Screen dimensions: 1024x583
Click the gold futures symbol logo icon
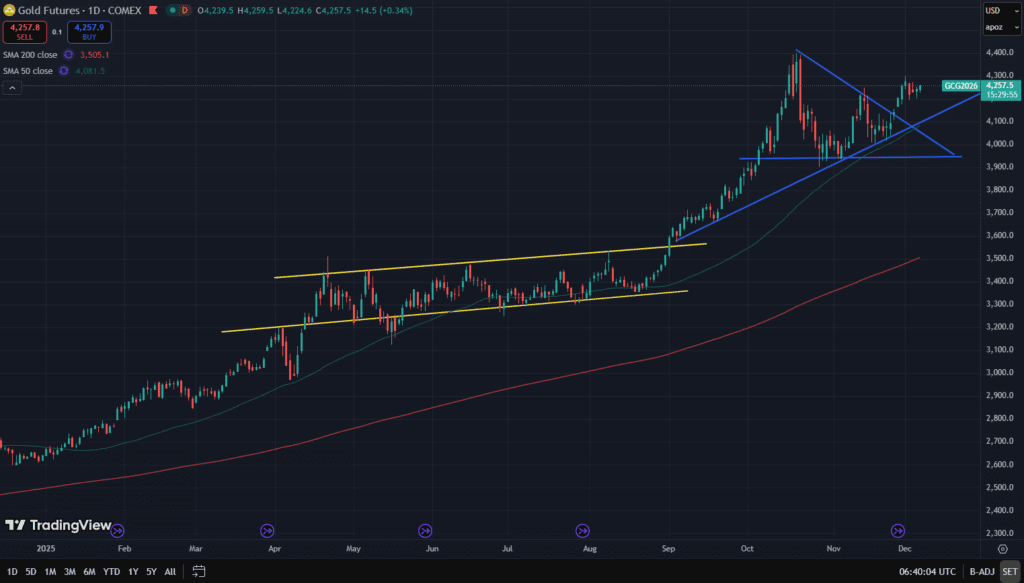(9, 10)
